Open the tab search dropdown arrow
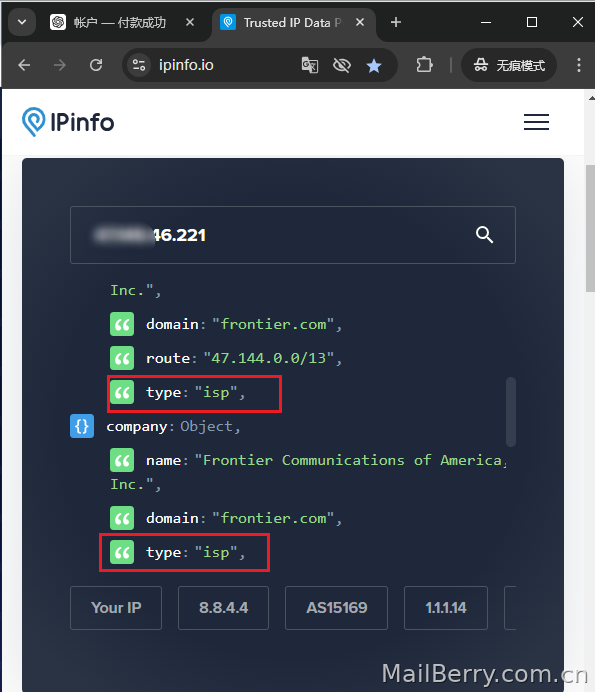 (x=22, y=22)
